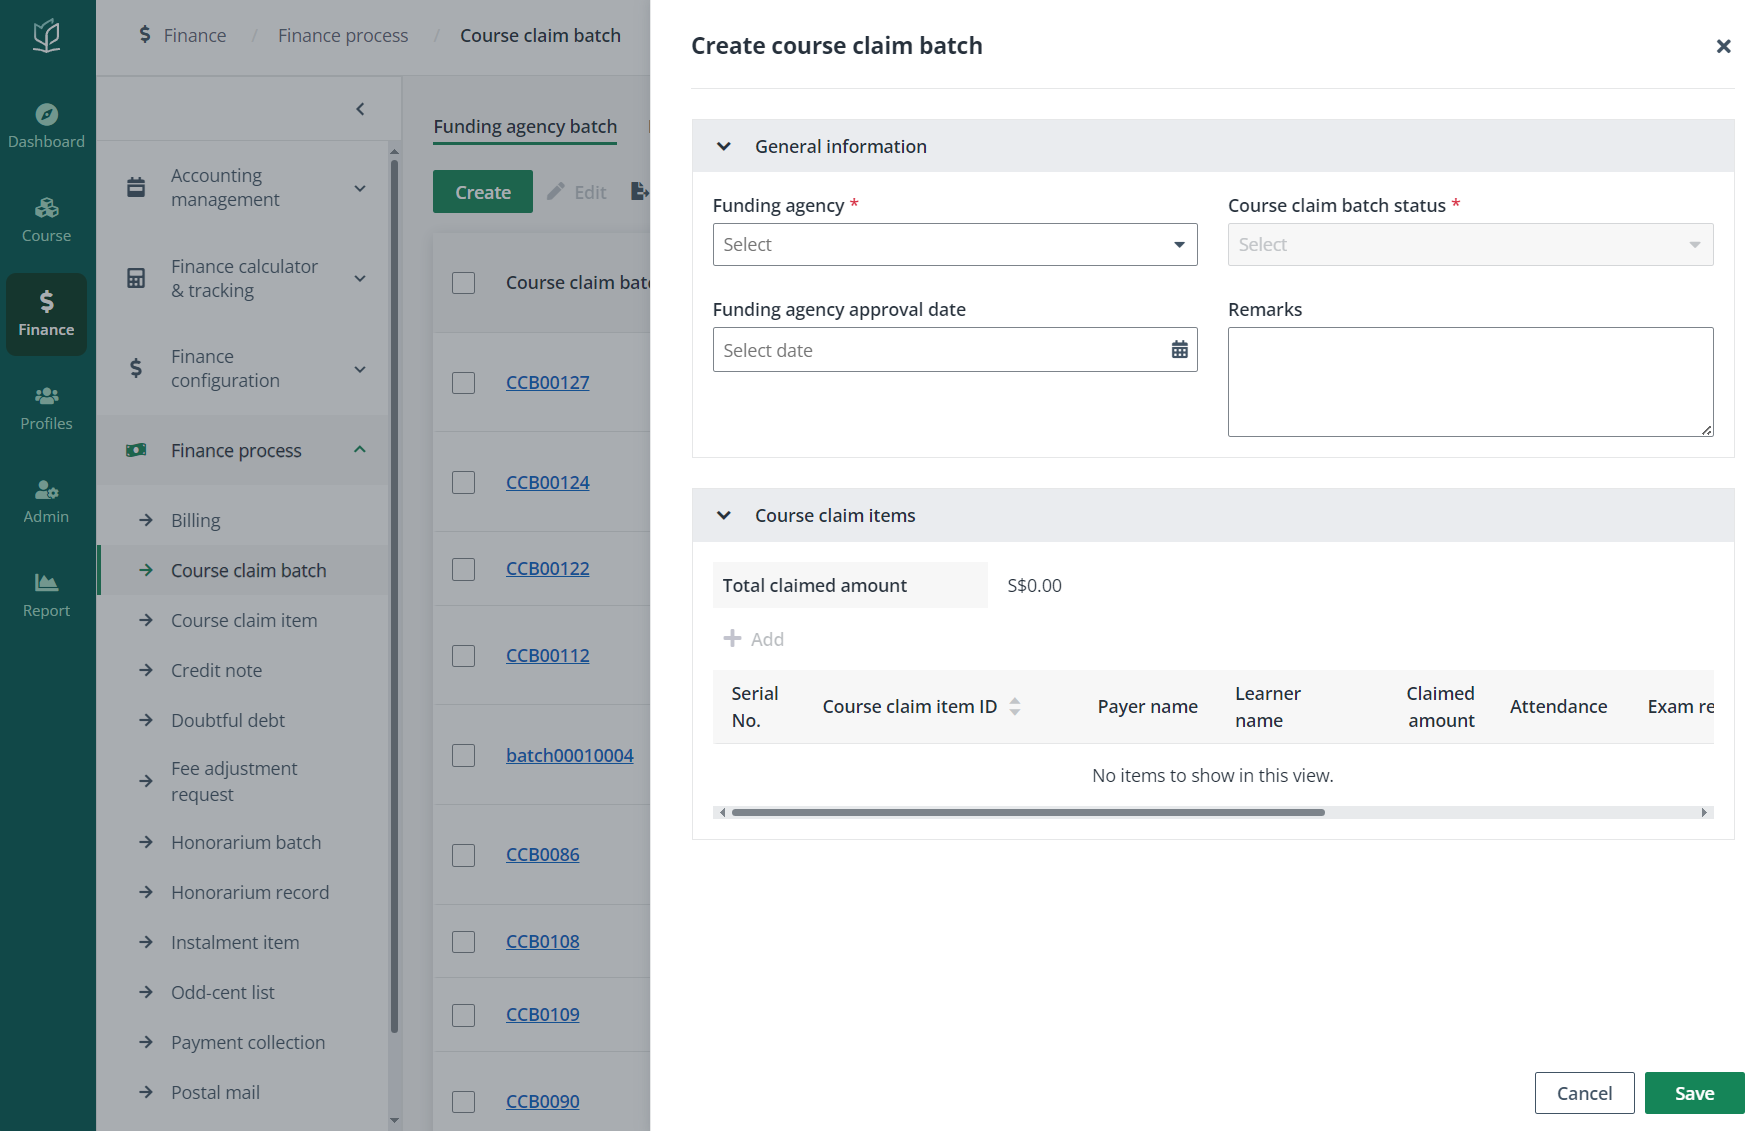Check the batch00010004 row checkbox
The image size is (1759, 1131).
point(464,756)
